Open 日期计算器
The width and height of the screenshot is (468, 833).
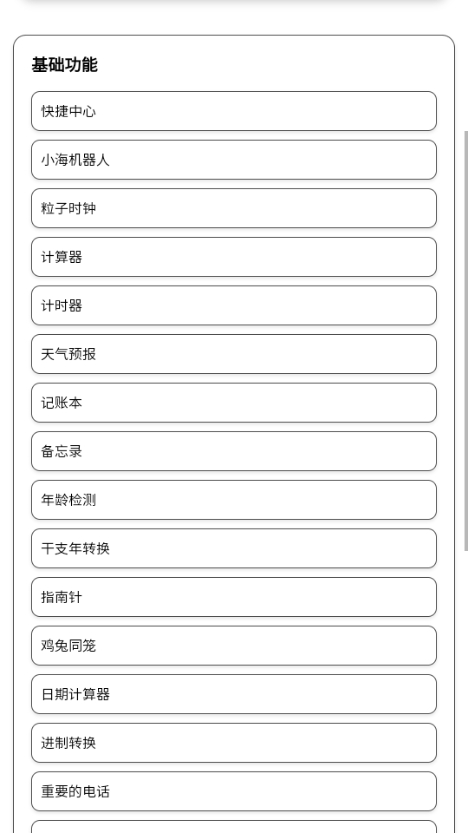234,694
